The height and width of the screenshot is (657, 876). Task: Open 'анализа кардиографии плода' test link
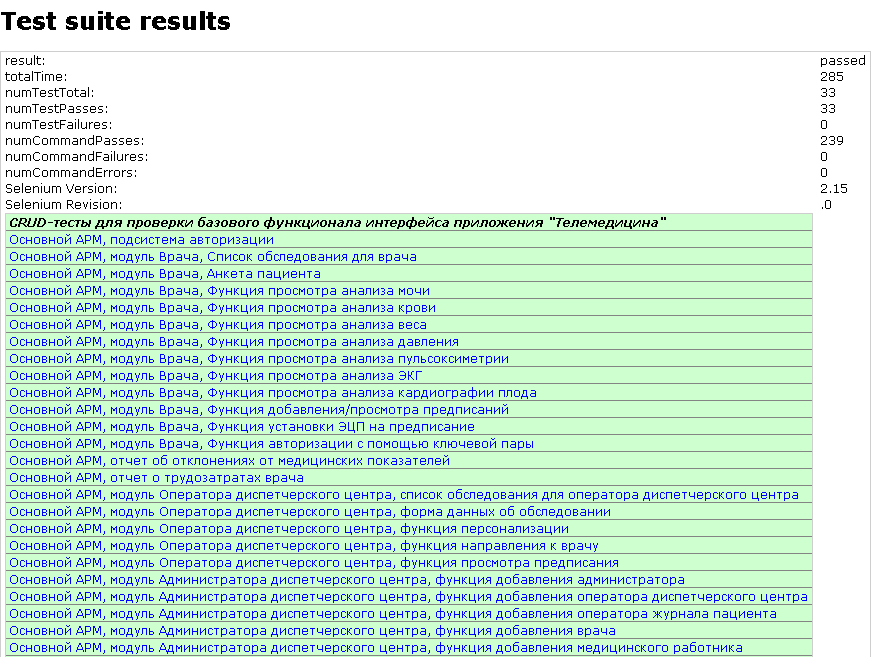coord(273,393)
